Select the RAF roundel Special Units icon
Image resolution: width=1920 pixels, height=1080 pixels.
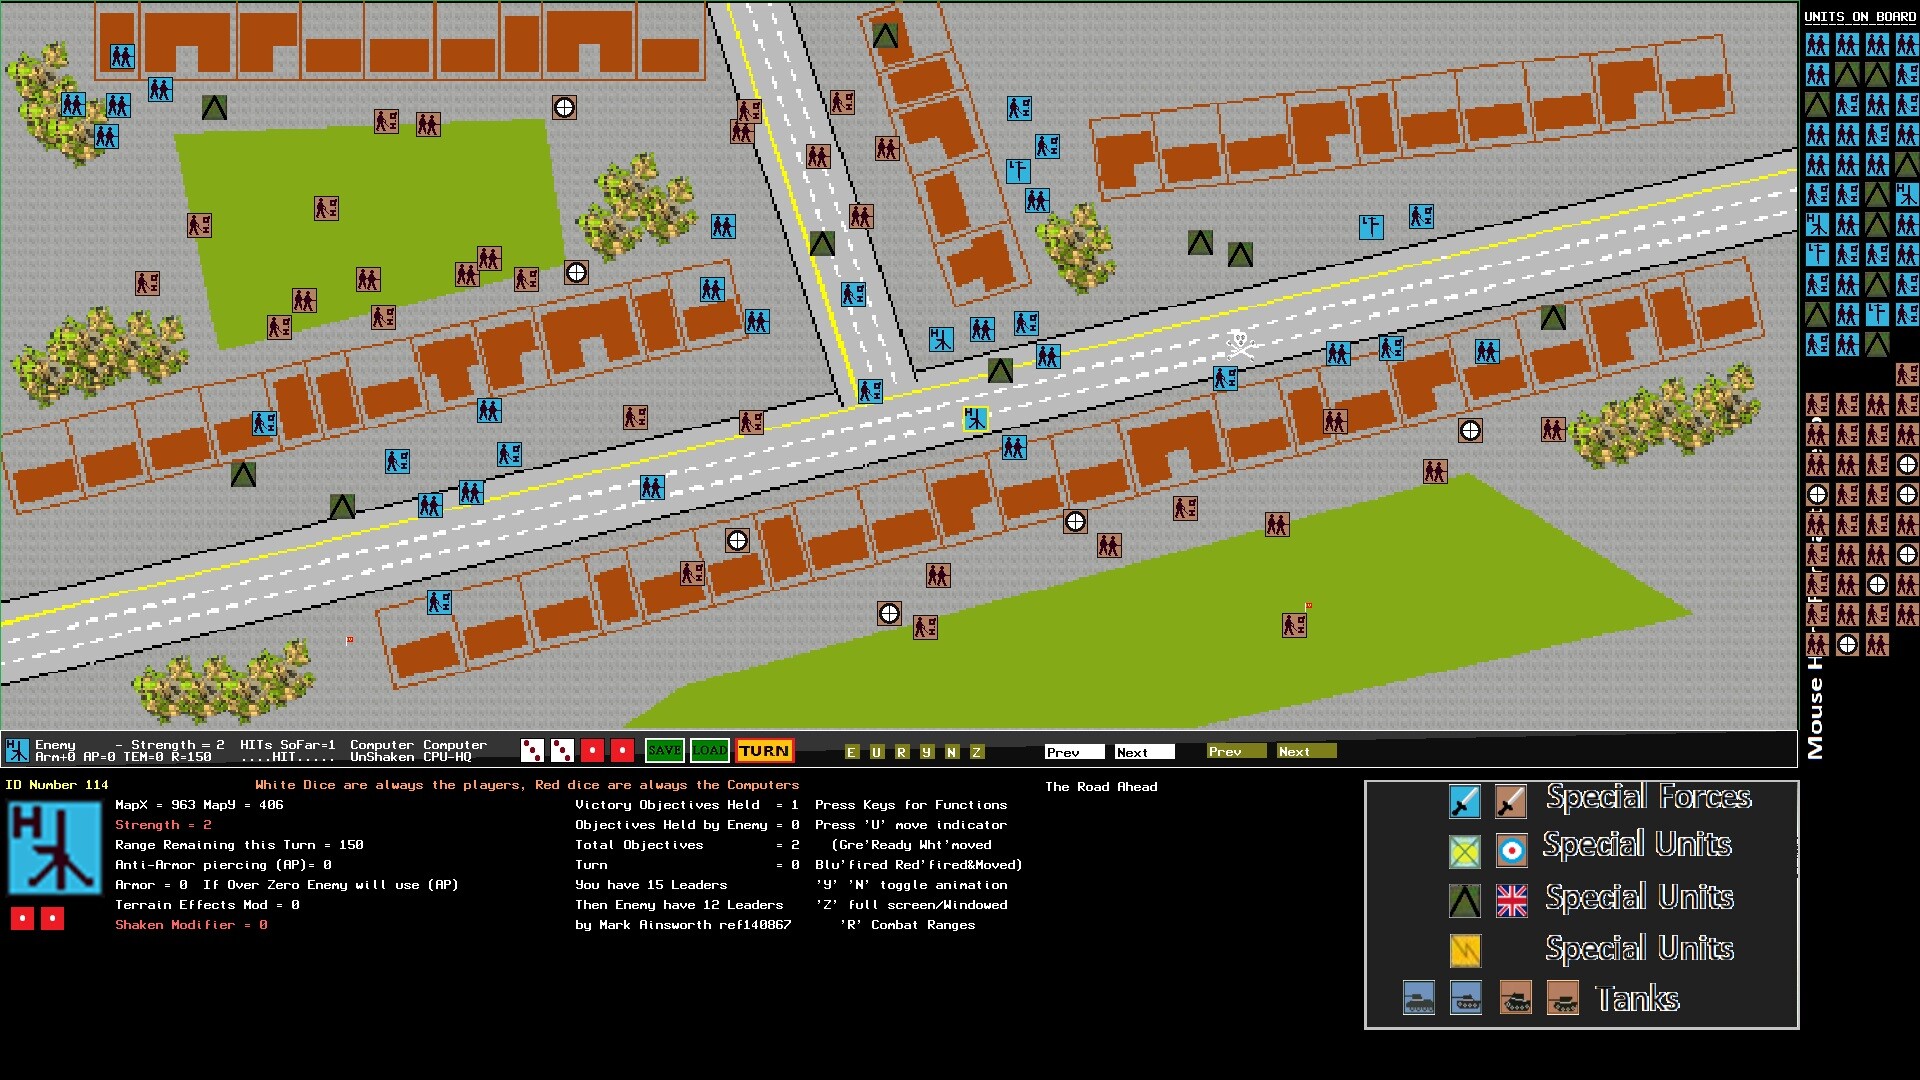pos(1510,851)
